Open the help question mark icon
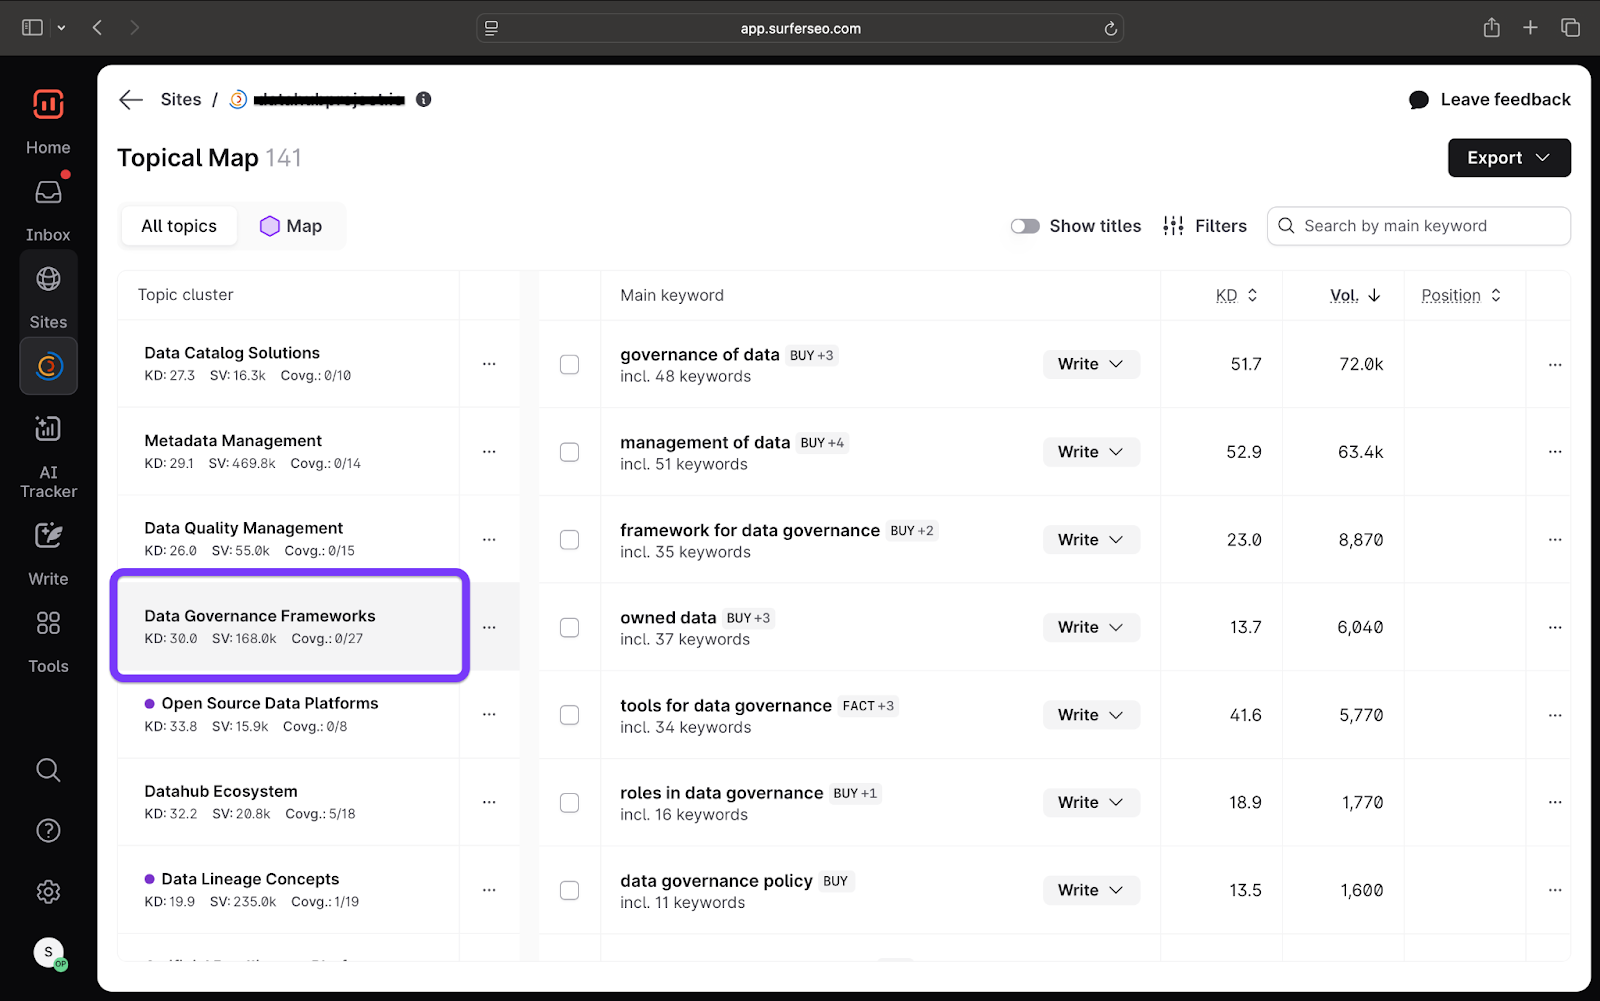This screenshot has height=1001, width=1600. point(48,831)
